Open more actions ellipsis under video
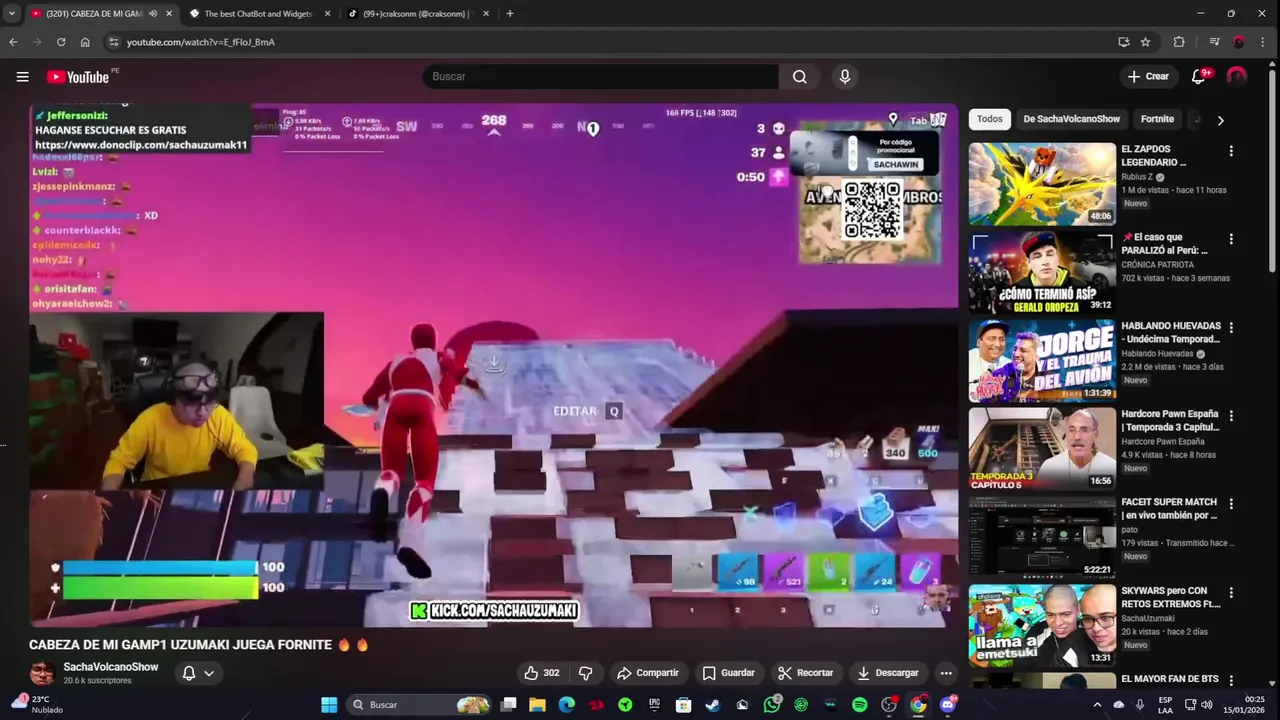Image resolution: width=1280 pixels, height=720 pixels. click(x=946, y=673)
